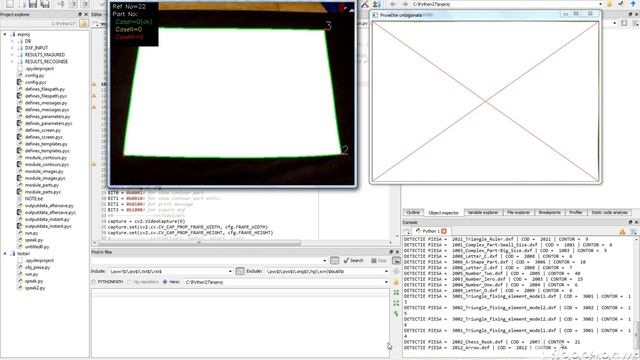
Task: Expand the DXF_INPUT folder
Action: tap(12, 48)
